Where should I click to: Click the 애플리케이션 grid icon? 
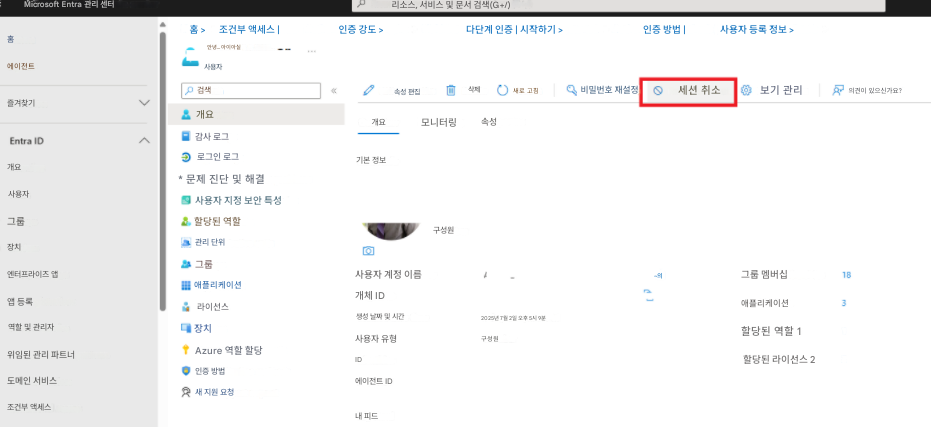click(186, 285)
